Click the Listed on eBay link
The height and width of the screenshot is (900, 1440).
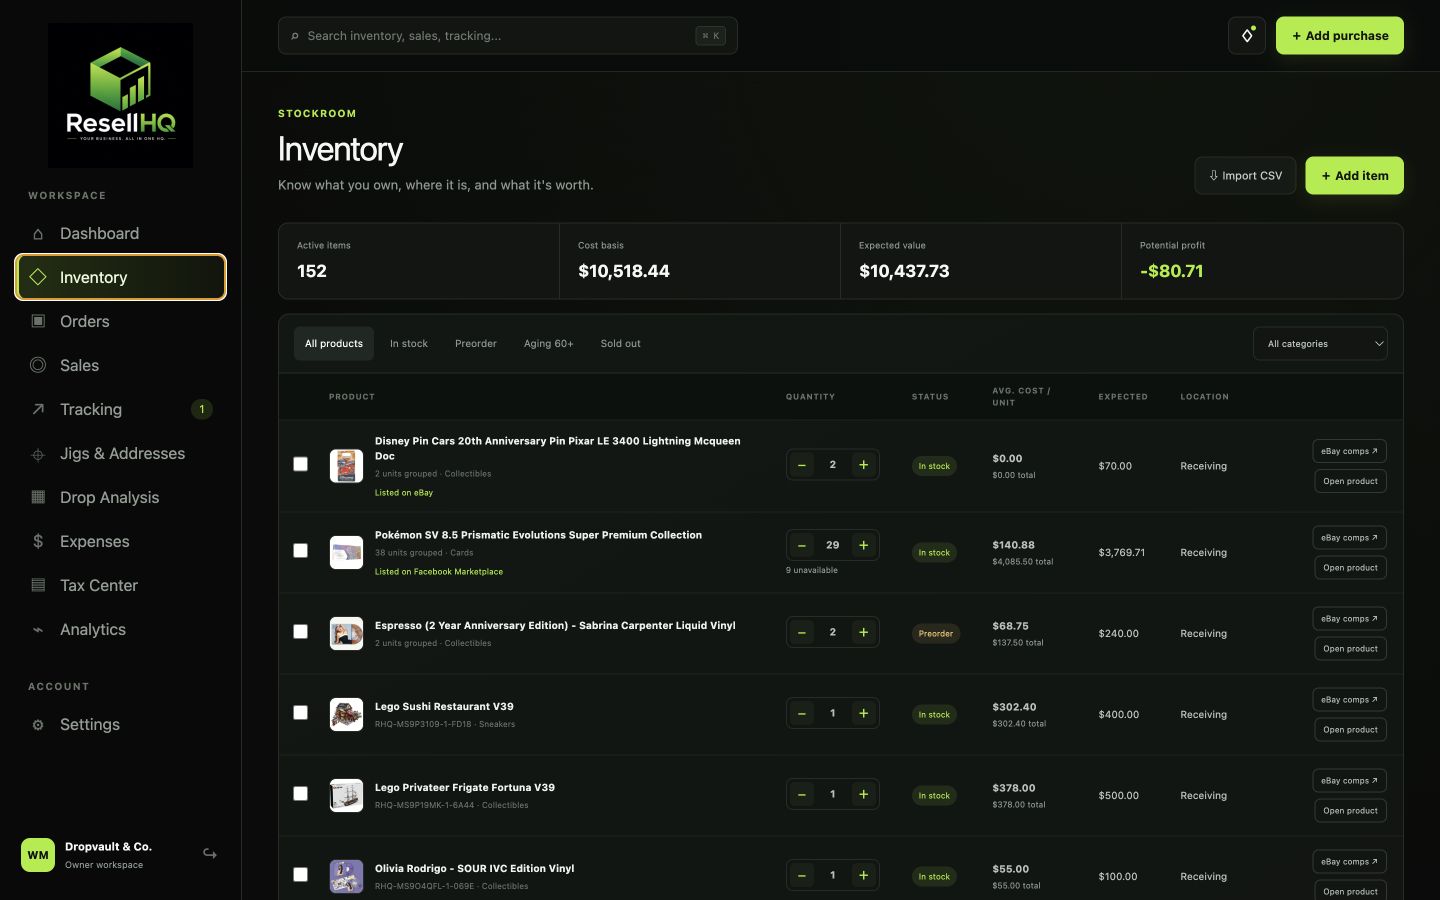[404, 493]
